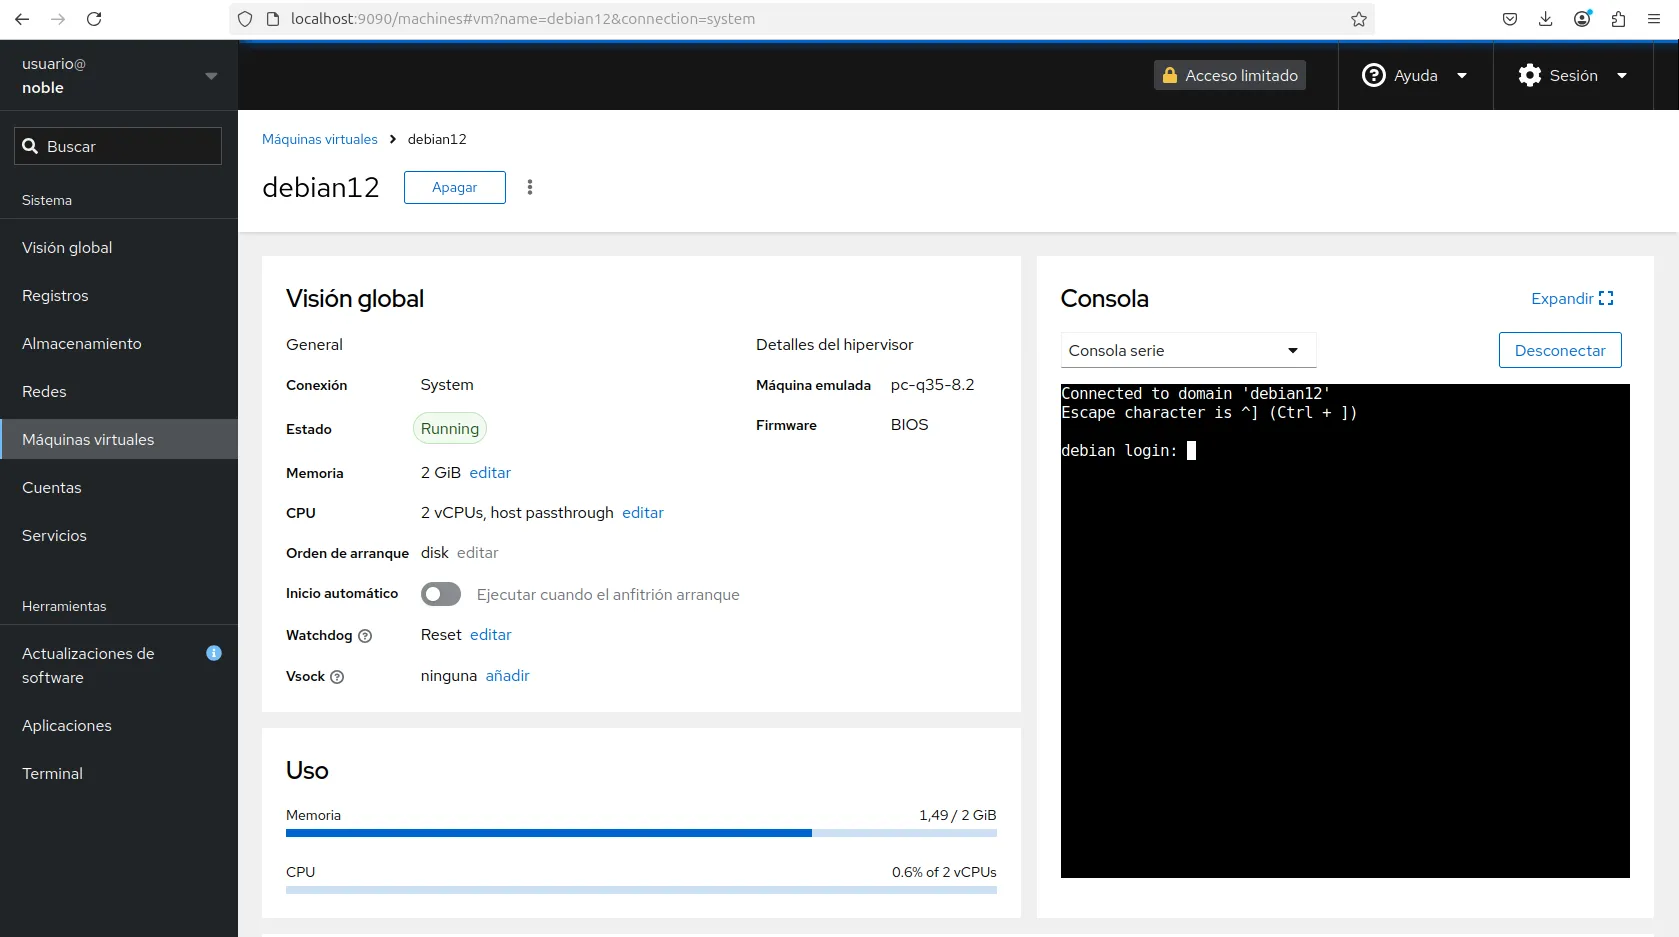Image resolution: width=1679 pixels, height=937 pixels.
Task: Click the kebab menu next to Apagar
Action: (x=530, y=187)
